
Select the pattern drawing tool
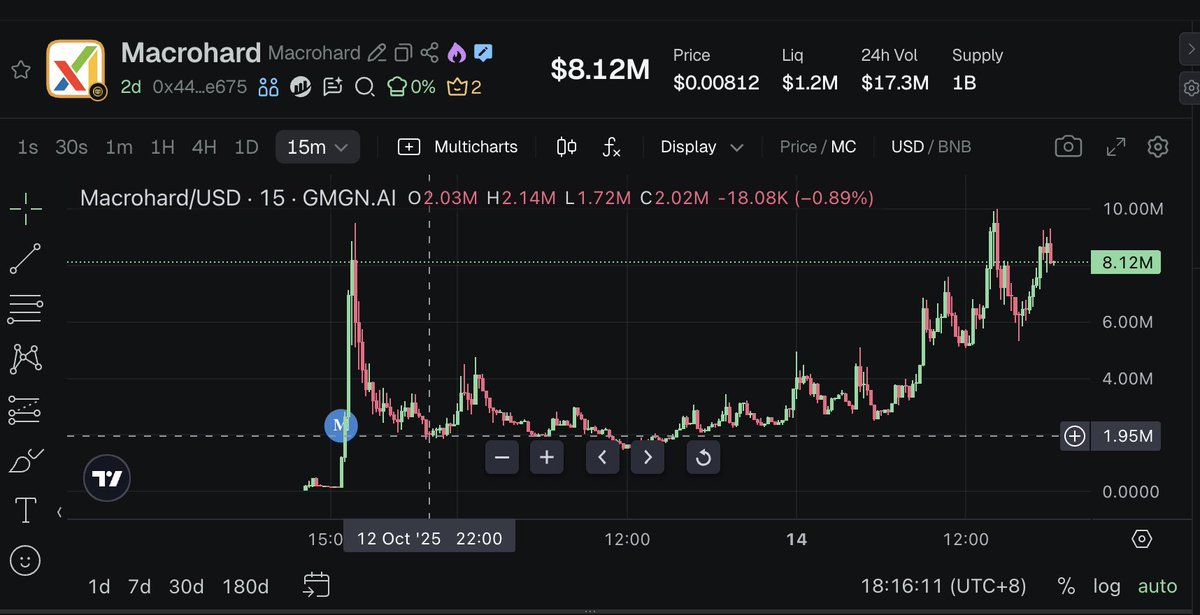[x=25, y=359]
